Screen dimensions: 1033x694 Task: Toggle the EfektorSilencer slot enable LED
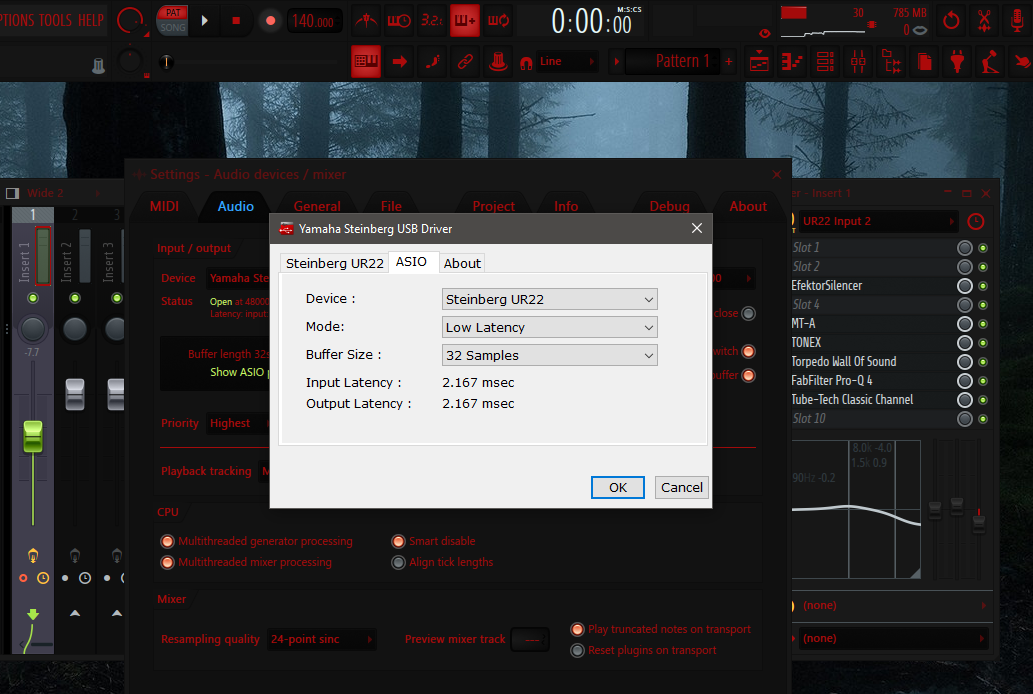coord(983,286)
